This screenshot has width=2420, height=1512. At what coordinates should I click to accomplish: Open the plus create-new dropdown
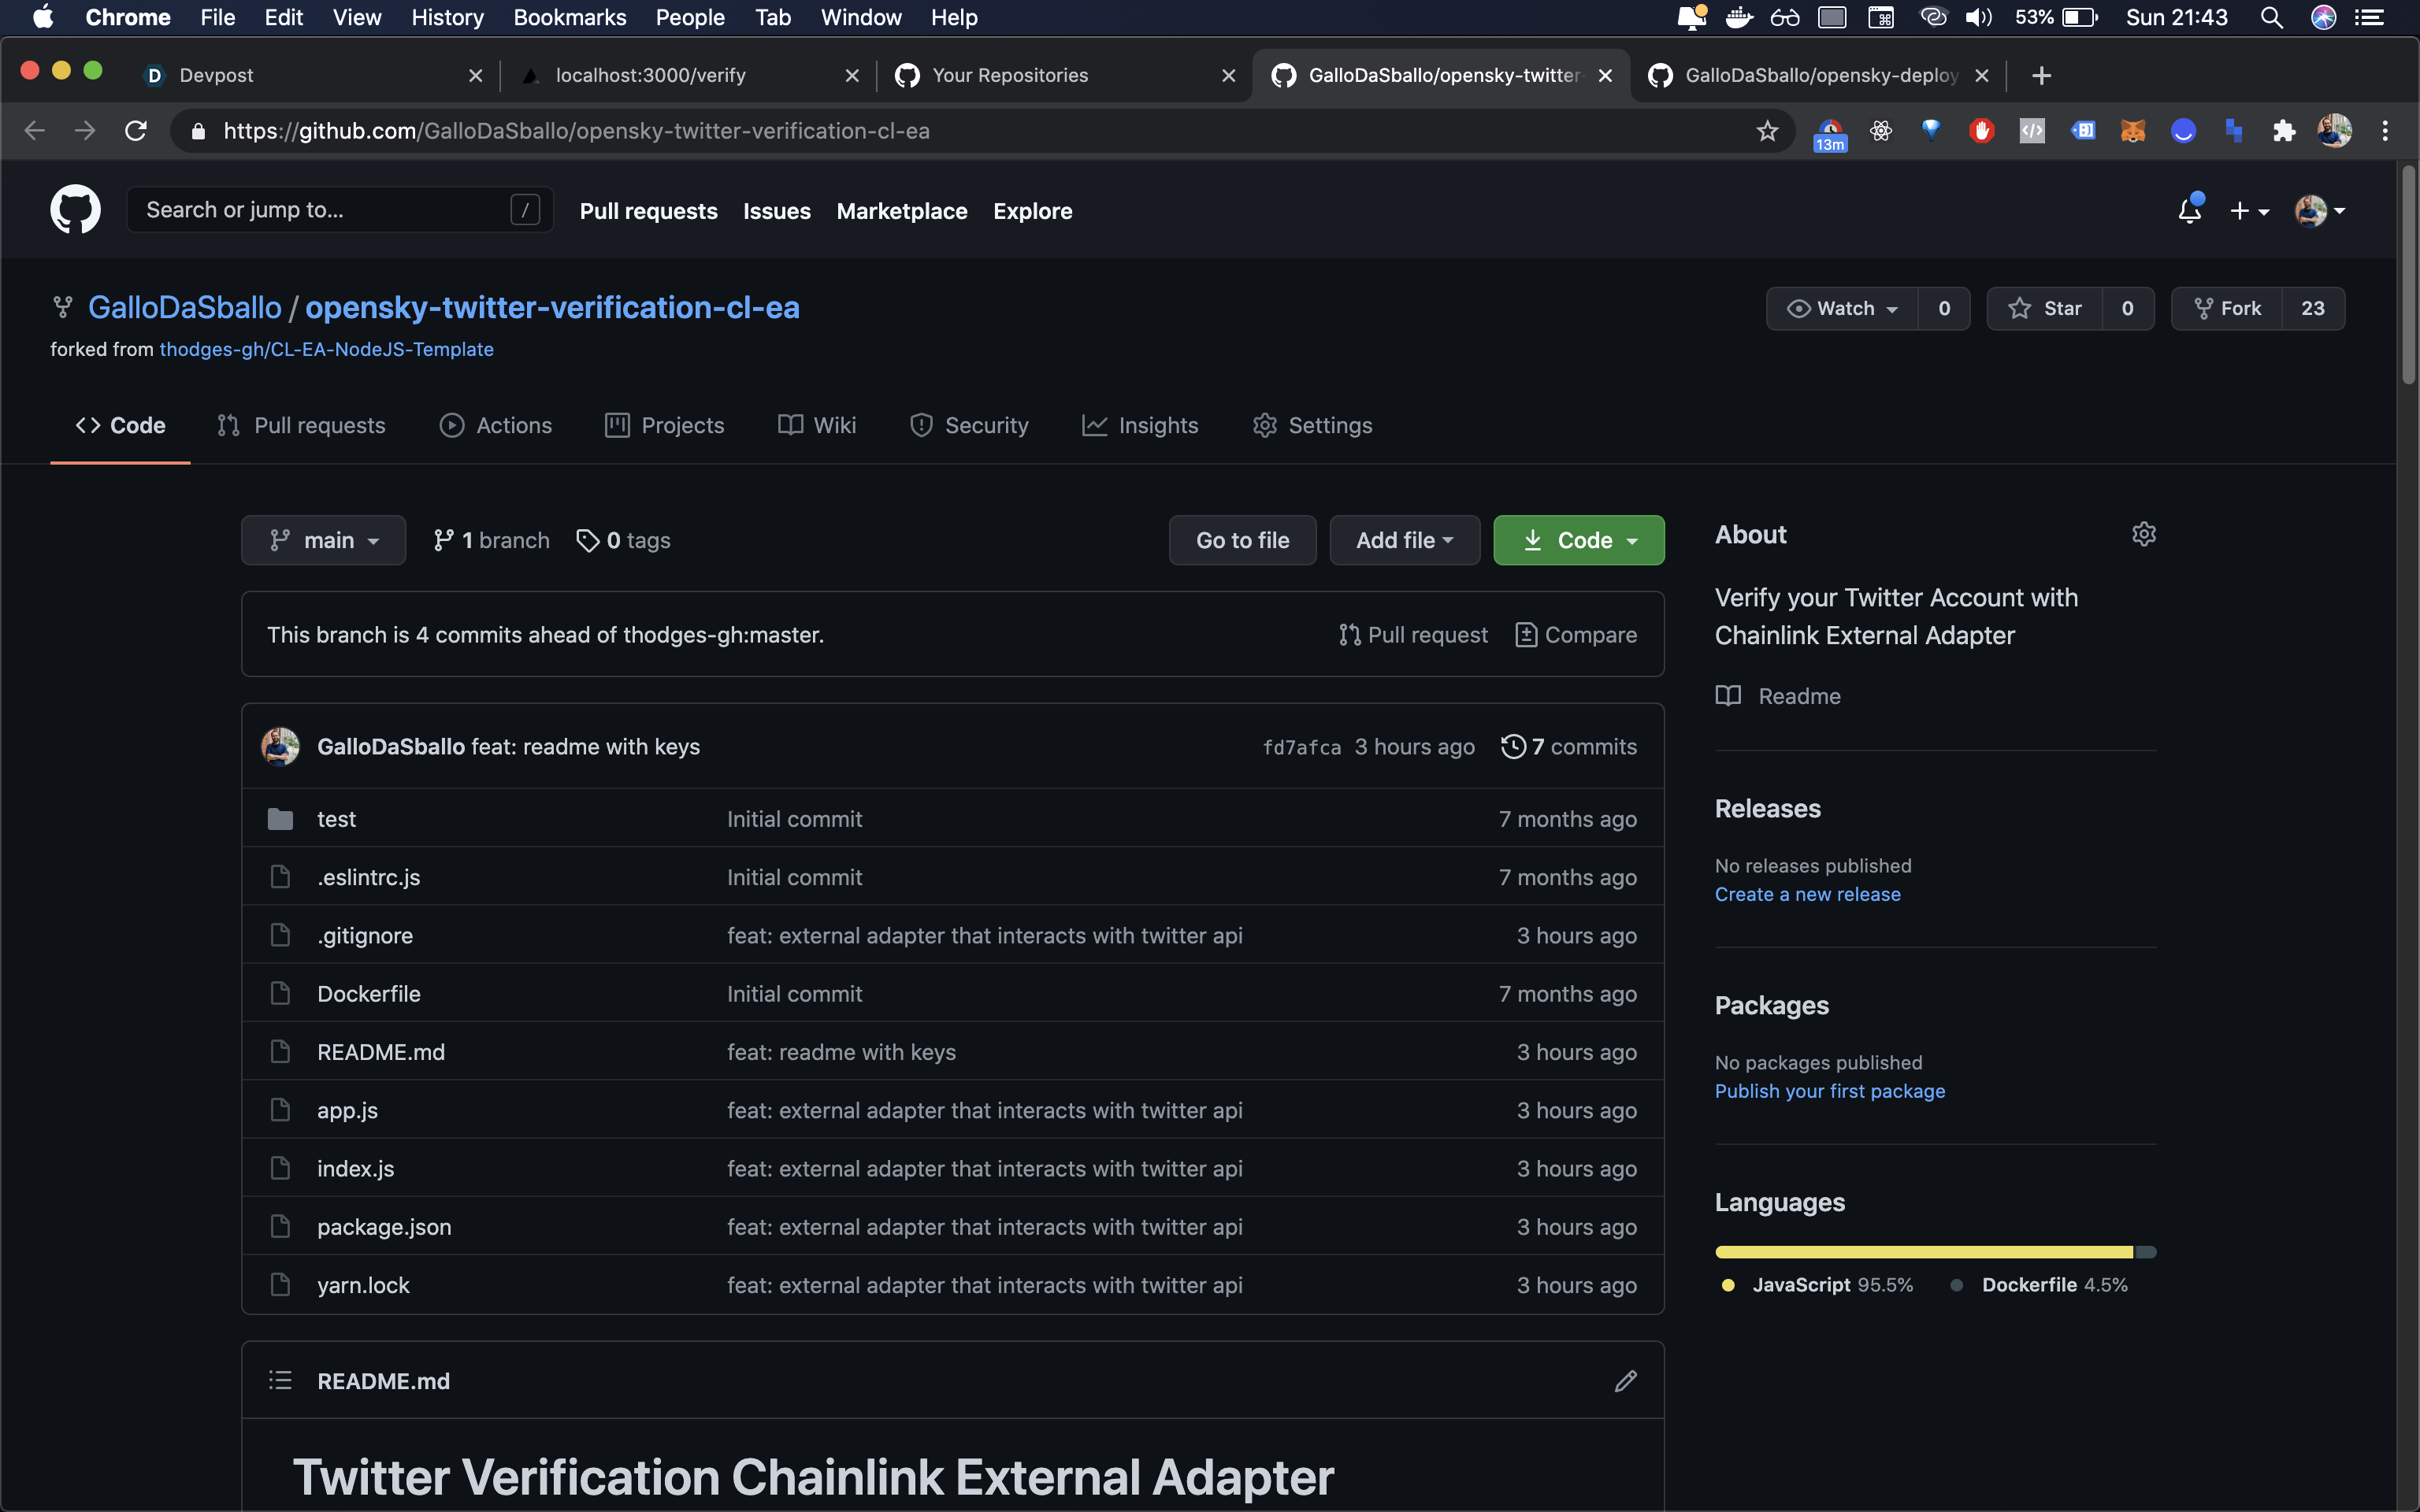click(x=2248, y=211)
